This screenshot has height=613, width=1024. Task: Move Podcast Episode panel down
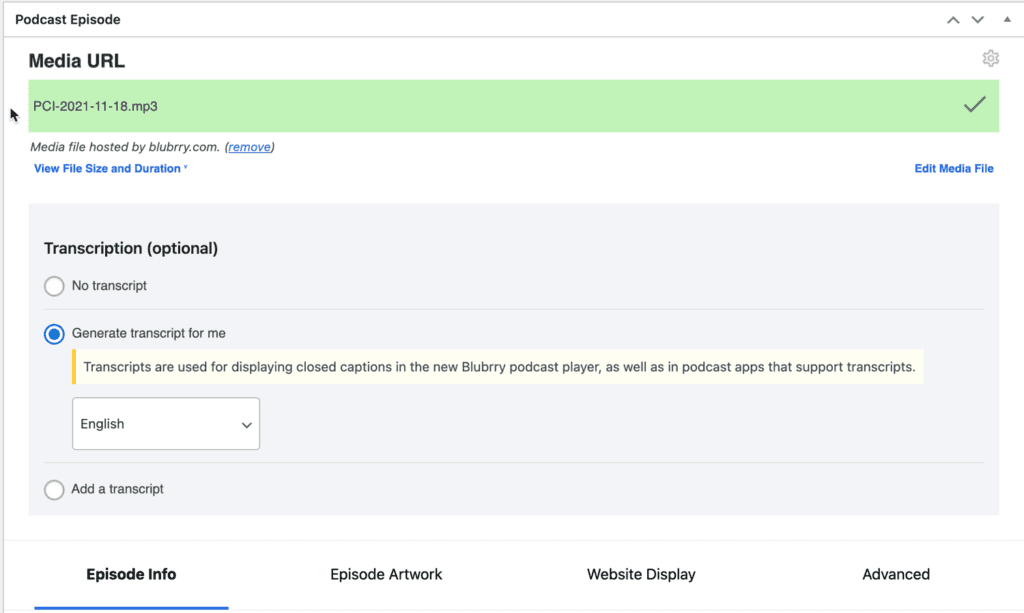click(977, 20)
